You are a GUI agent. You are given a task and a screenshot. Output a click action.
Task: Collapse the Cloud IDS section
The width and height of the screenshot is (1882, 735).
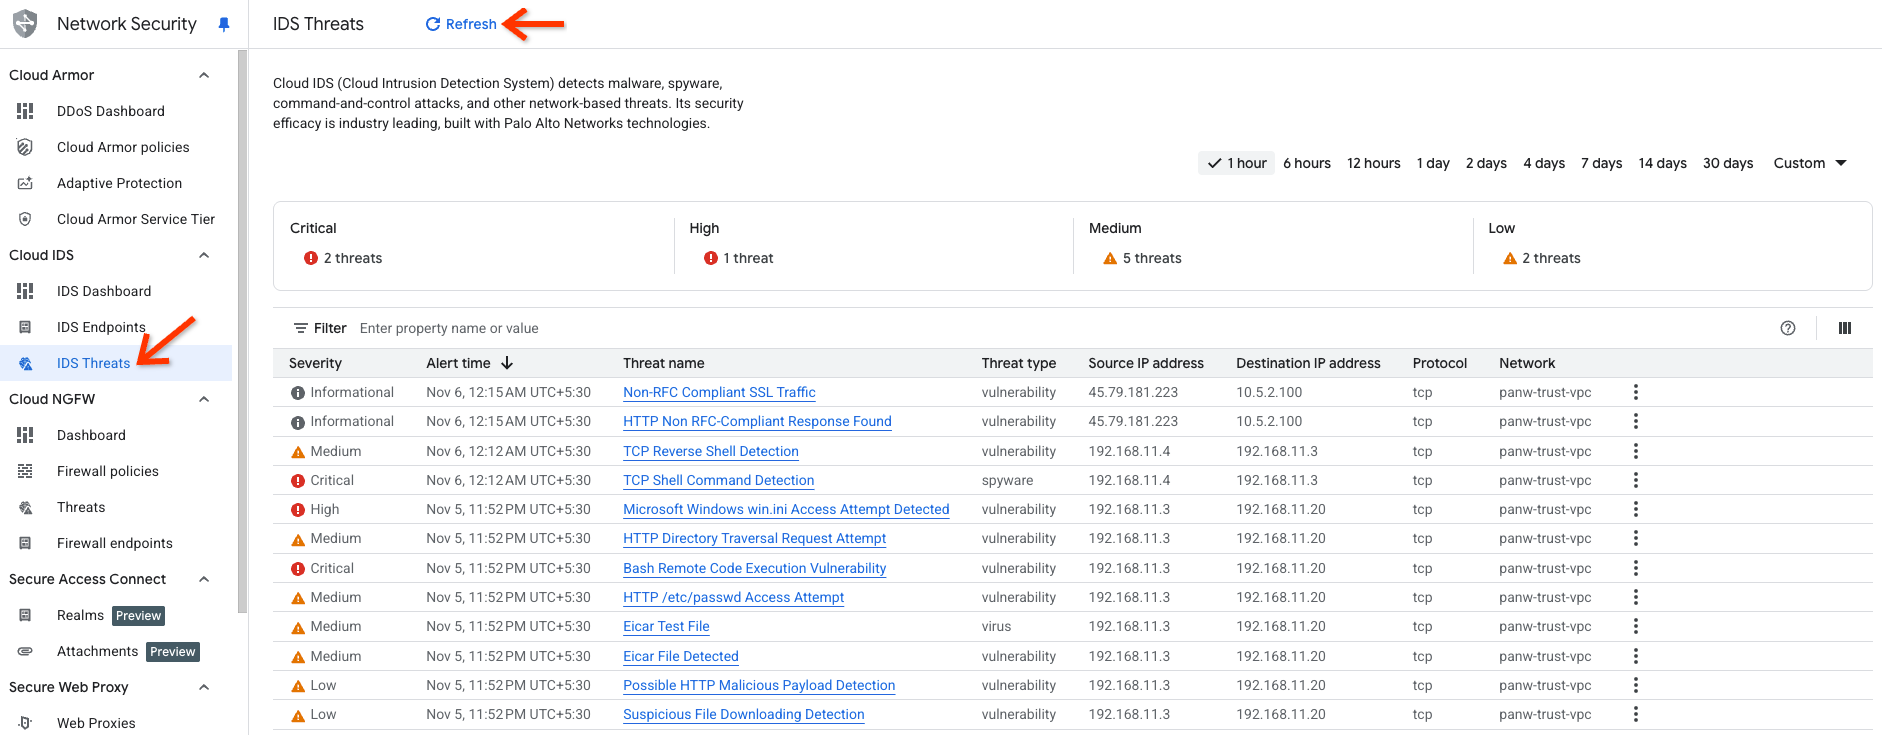[204, 255]
